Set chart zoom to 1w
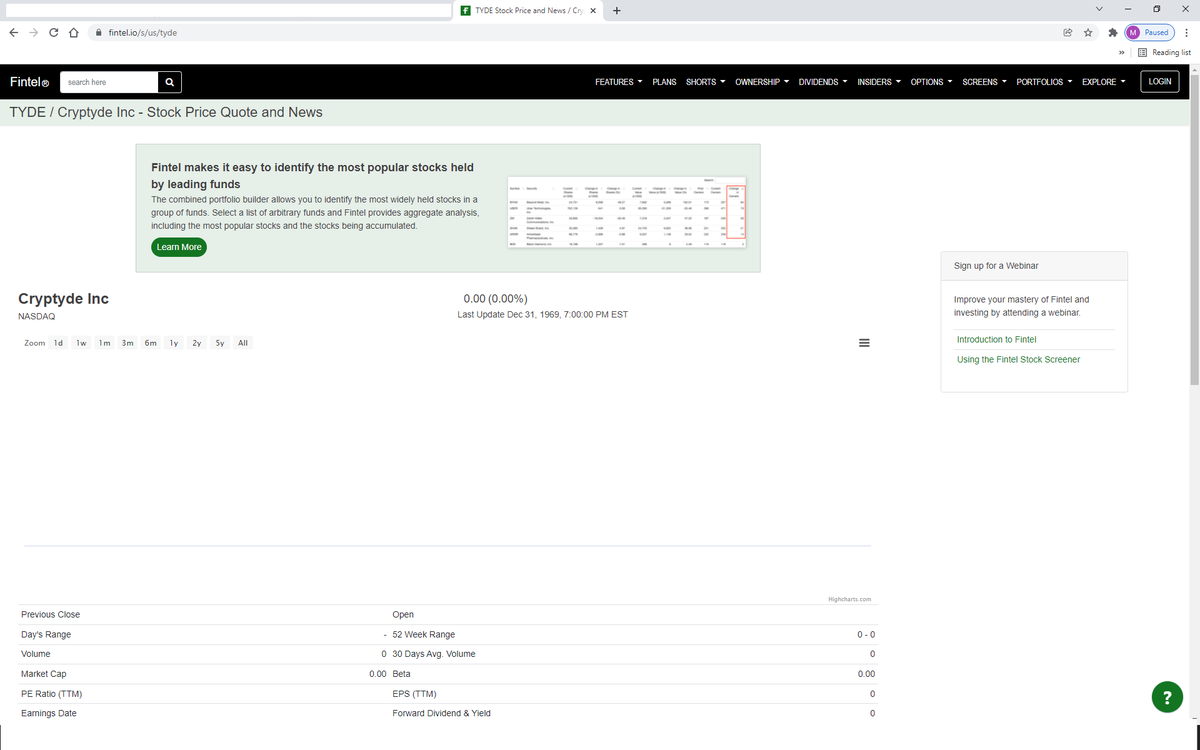1200x750 pixels. pyautogui.click(x=81, y=343)
